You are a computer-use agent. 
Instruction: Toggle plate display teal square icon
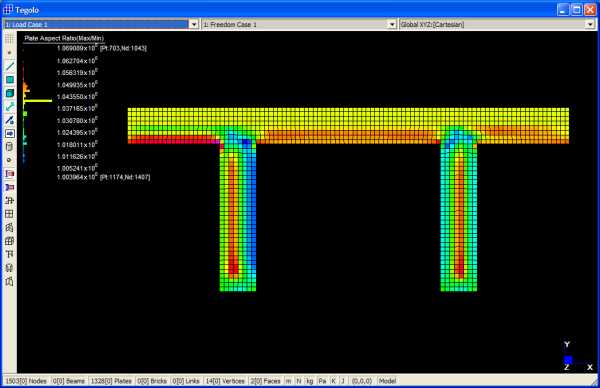click(10, 80)
